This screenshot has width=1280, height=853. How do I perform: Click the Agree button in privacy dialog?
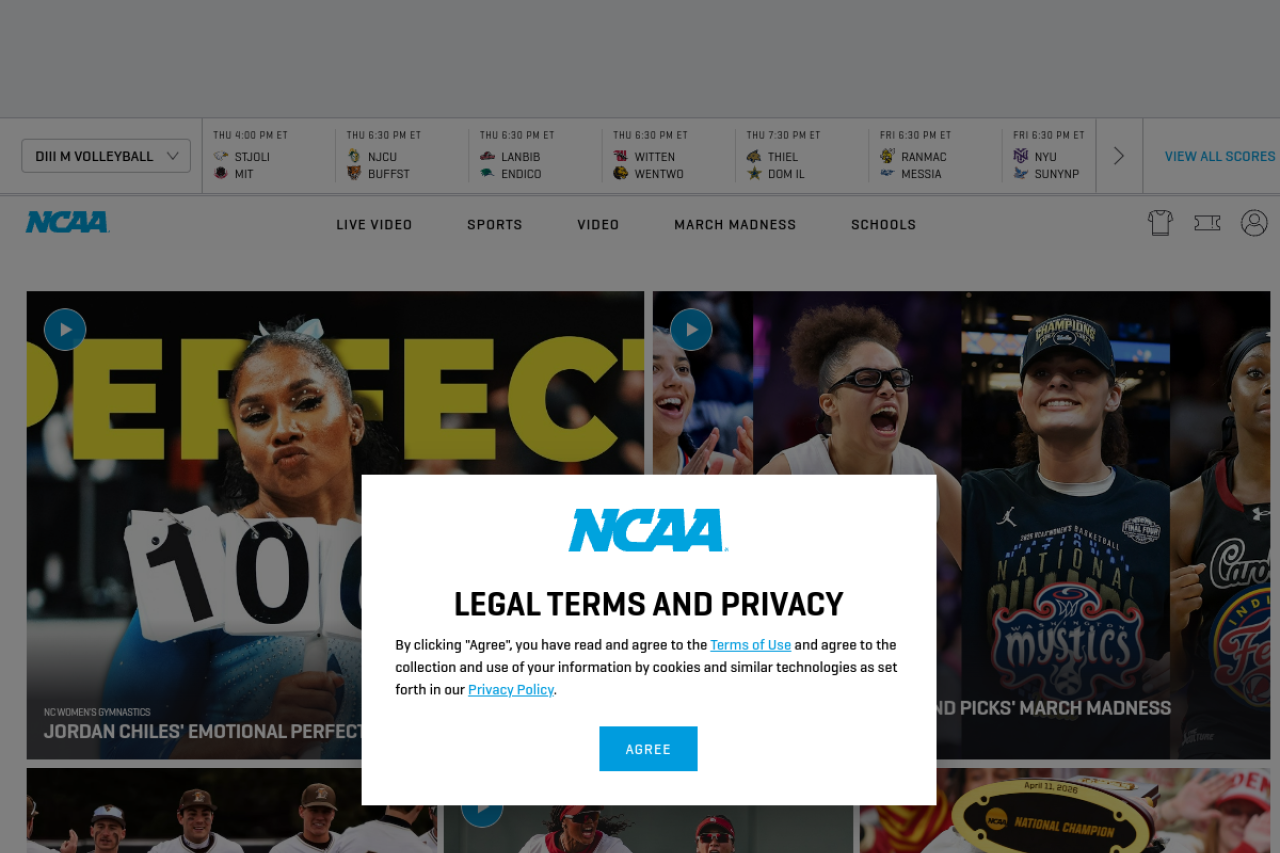click(648, 749)
